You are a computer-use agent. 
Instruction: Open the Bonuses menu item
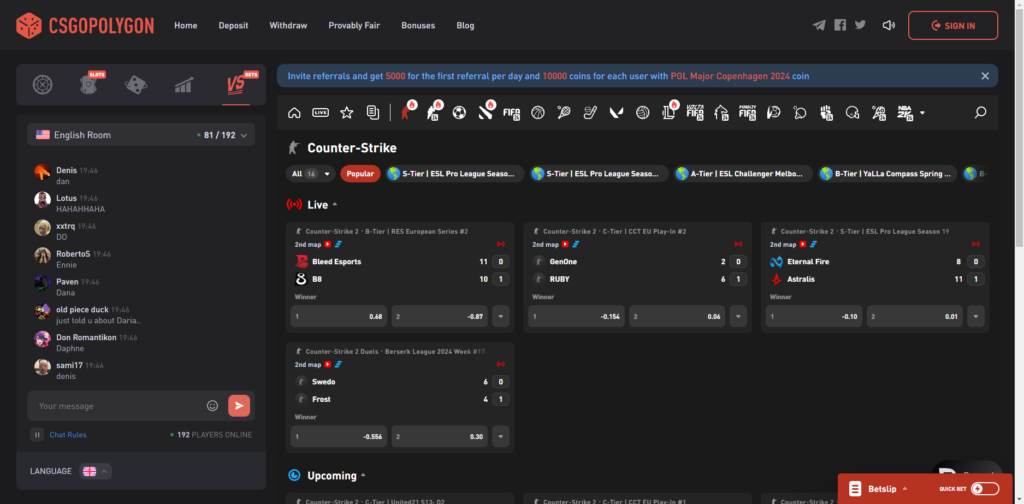click(418, 25)
